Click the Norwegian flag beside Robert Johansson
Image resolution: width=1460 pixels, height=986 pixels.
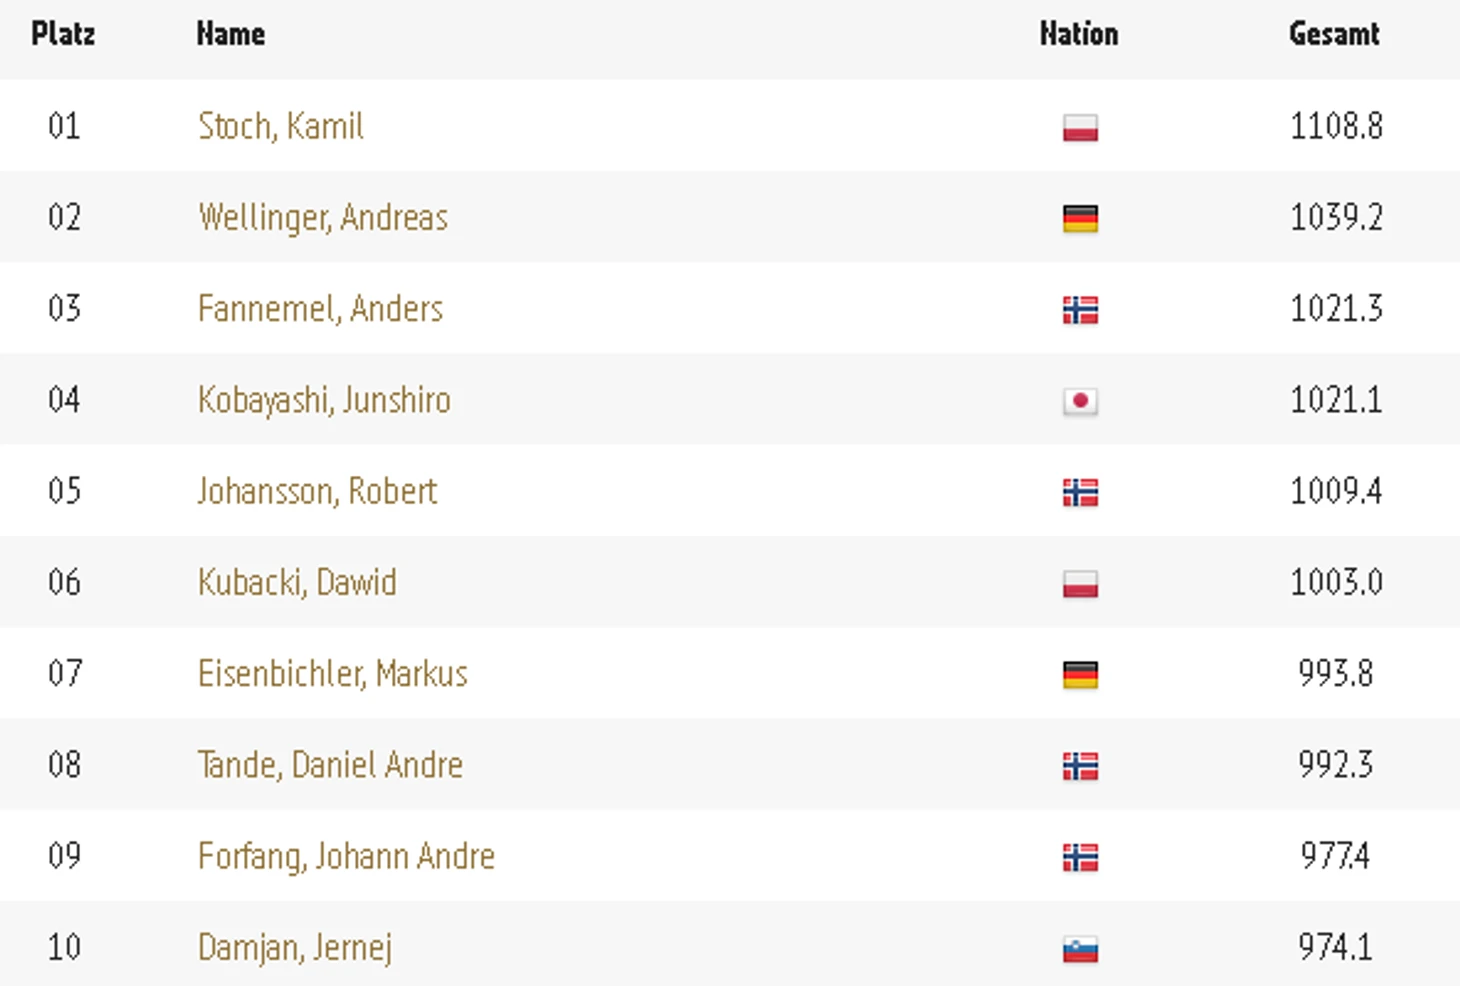(x=1080, y=493)
